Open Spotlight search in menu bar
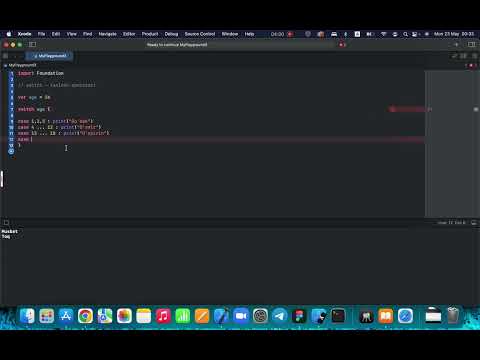Screen dimensions: 480x360 (405, 34)
